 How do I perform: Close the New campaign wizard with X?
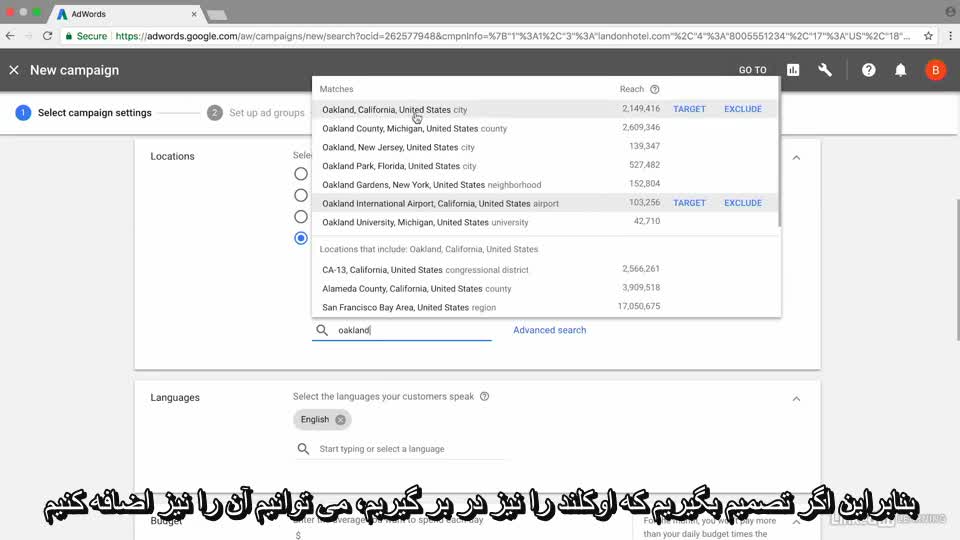14,70
